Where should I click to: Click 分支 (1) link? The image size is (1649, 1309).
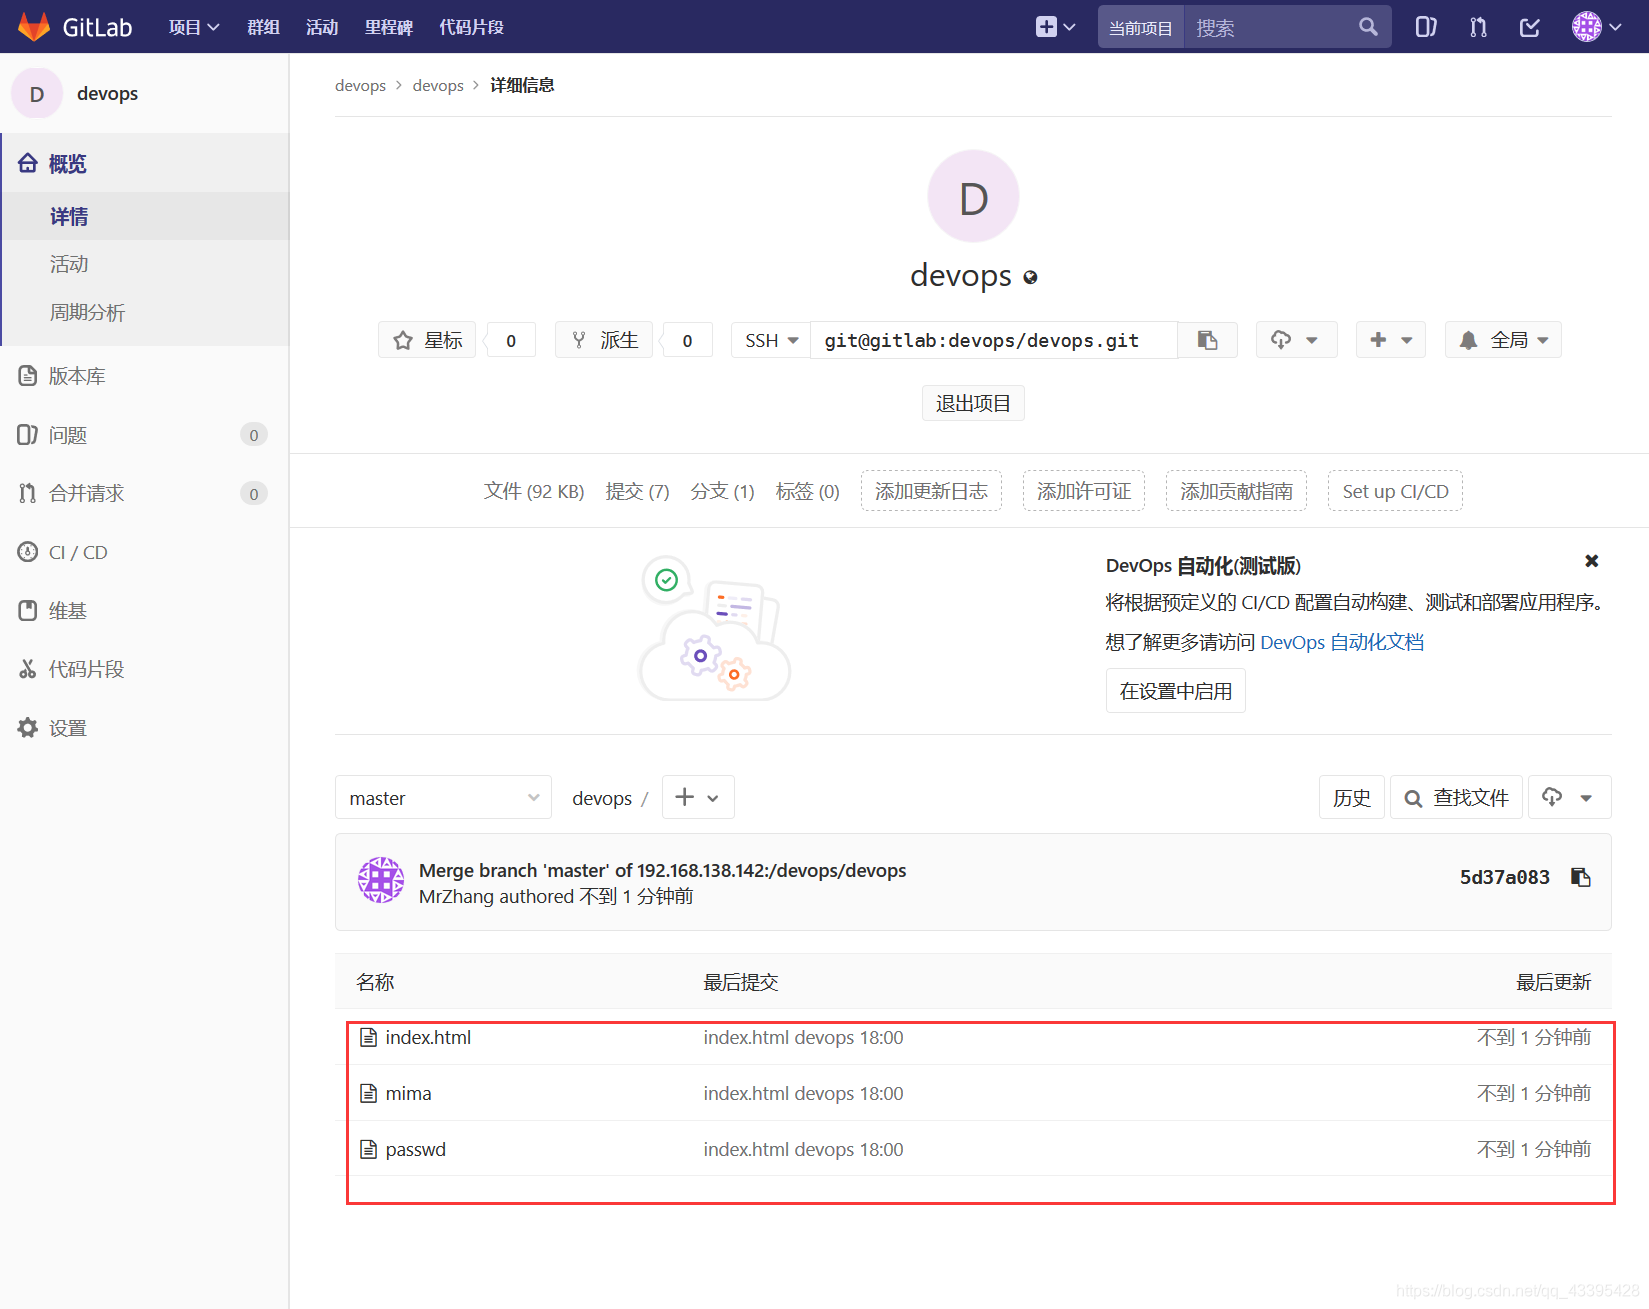click(722, 491)
